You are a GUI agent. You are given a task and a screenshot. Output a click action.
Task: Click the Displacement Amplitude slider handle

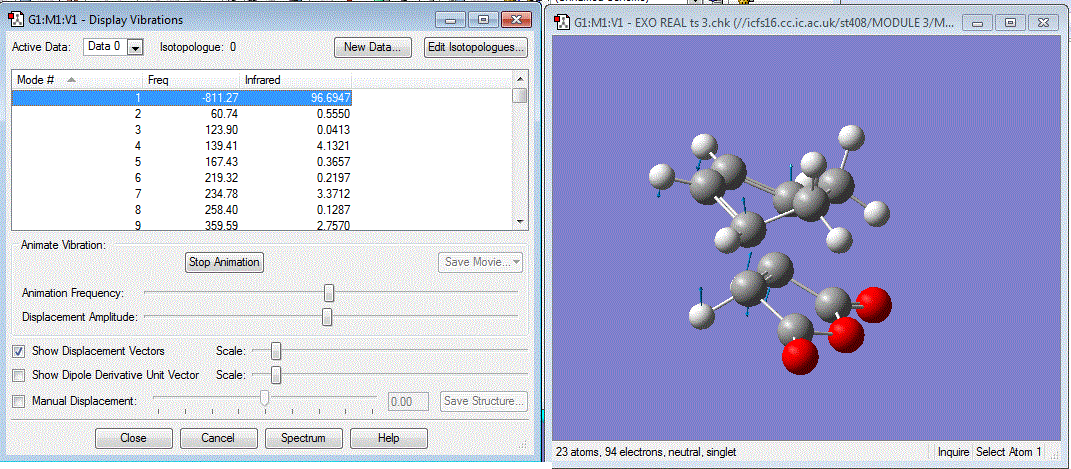(327, 317)
